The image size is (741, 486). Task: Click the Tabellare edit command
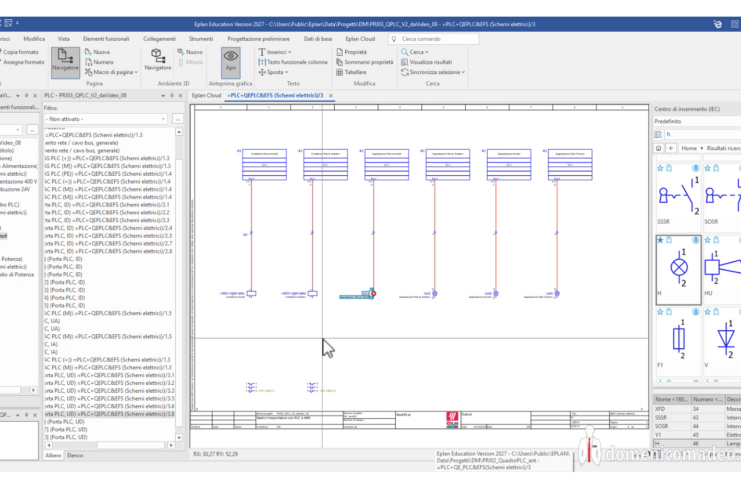click(x=351, y=72)
